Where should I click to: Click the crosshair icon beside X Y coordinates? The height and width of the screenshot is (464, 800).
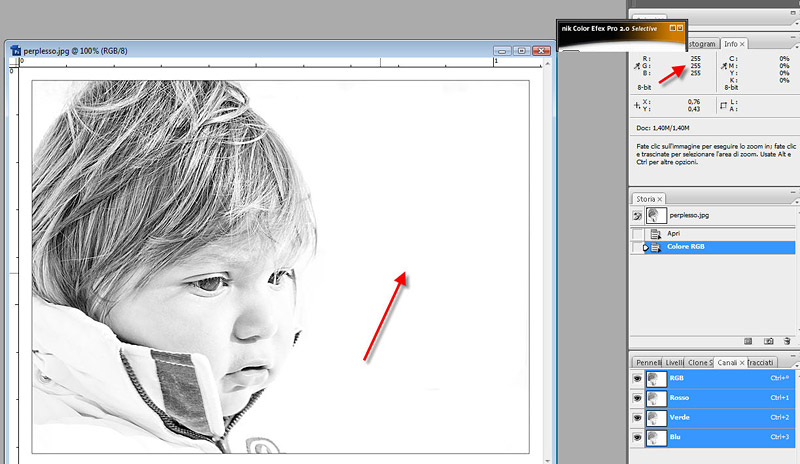click(x=639, y=104)
